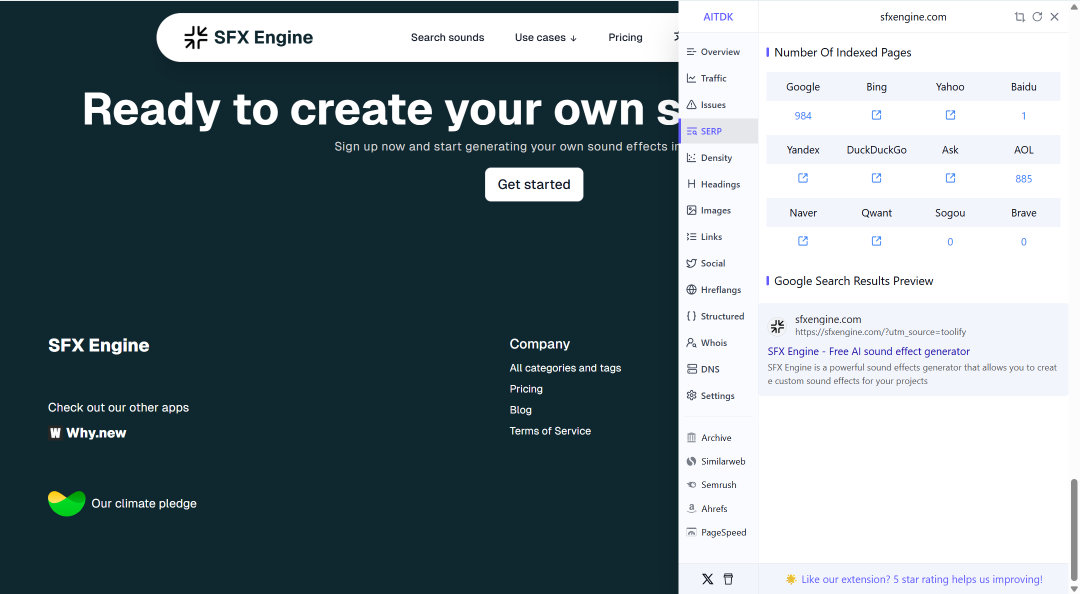Click Pricing in the Company footer
This screenshot has width=1080, height=594.
pos(526,389)
